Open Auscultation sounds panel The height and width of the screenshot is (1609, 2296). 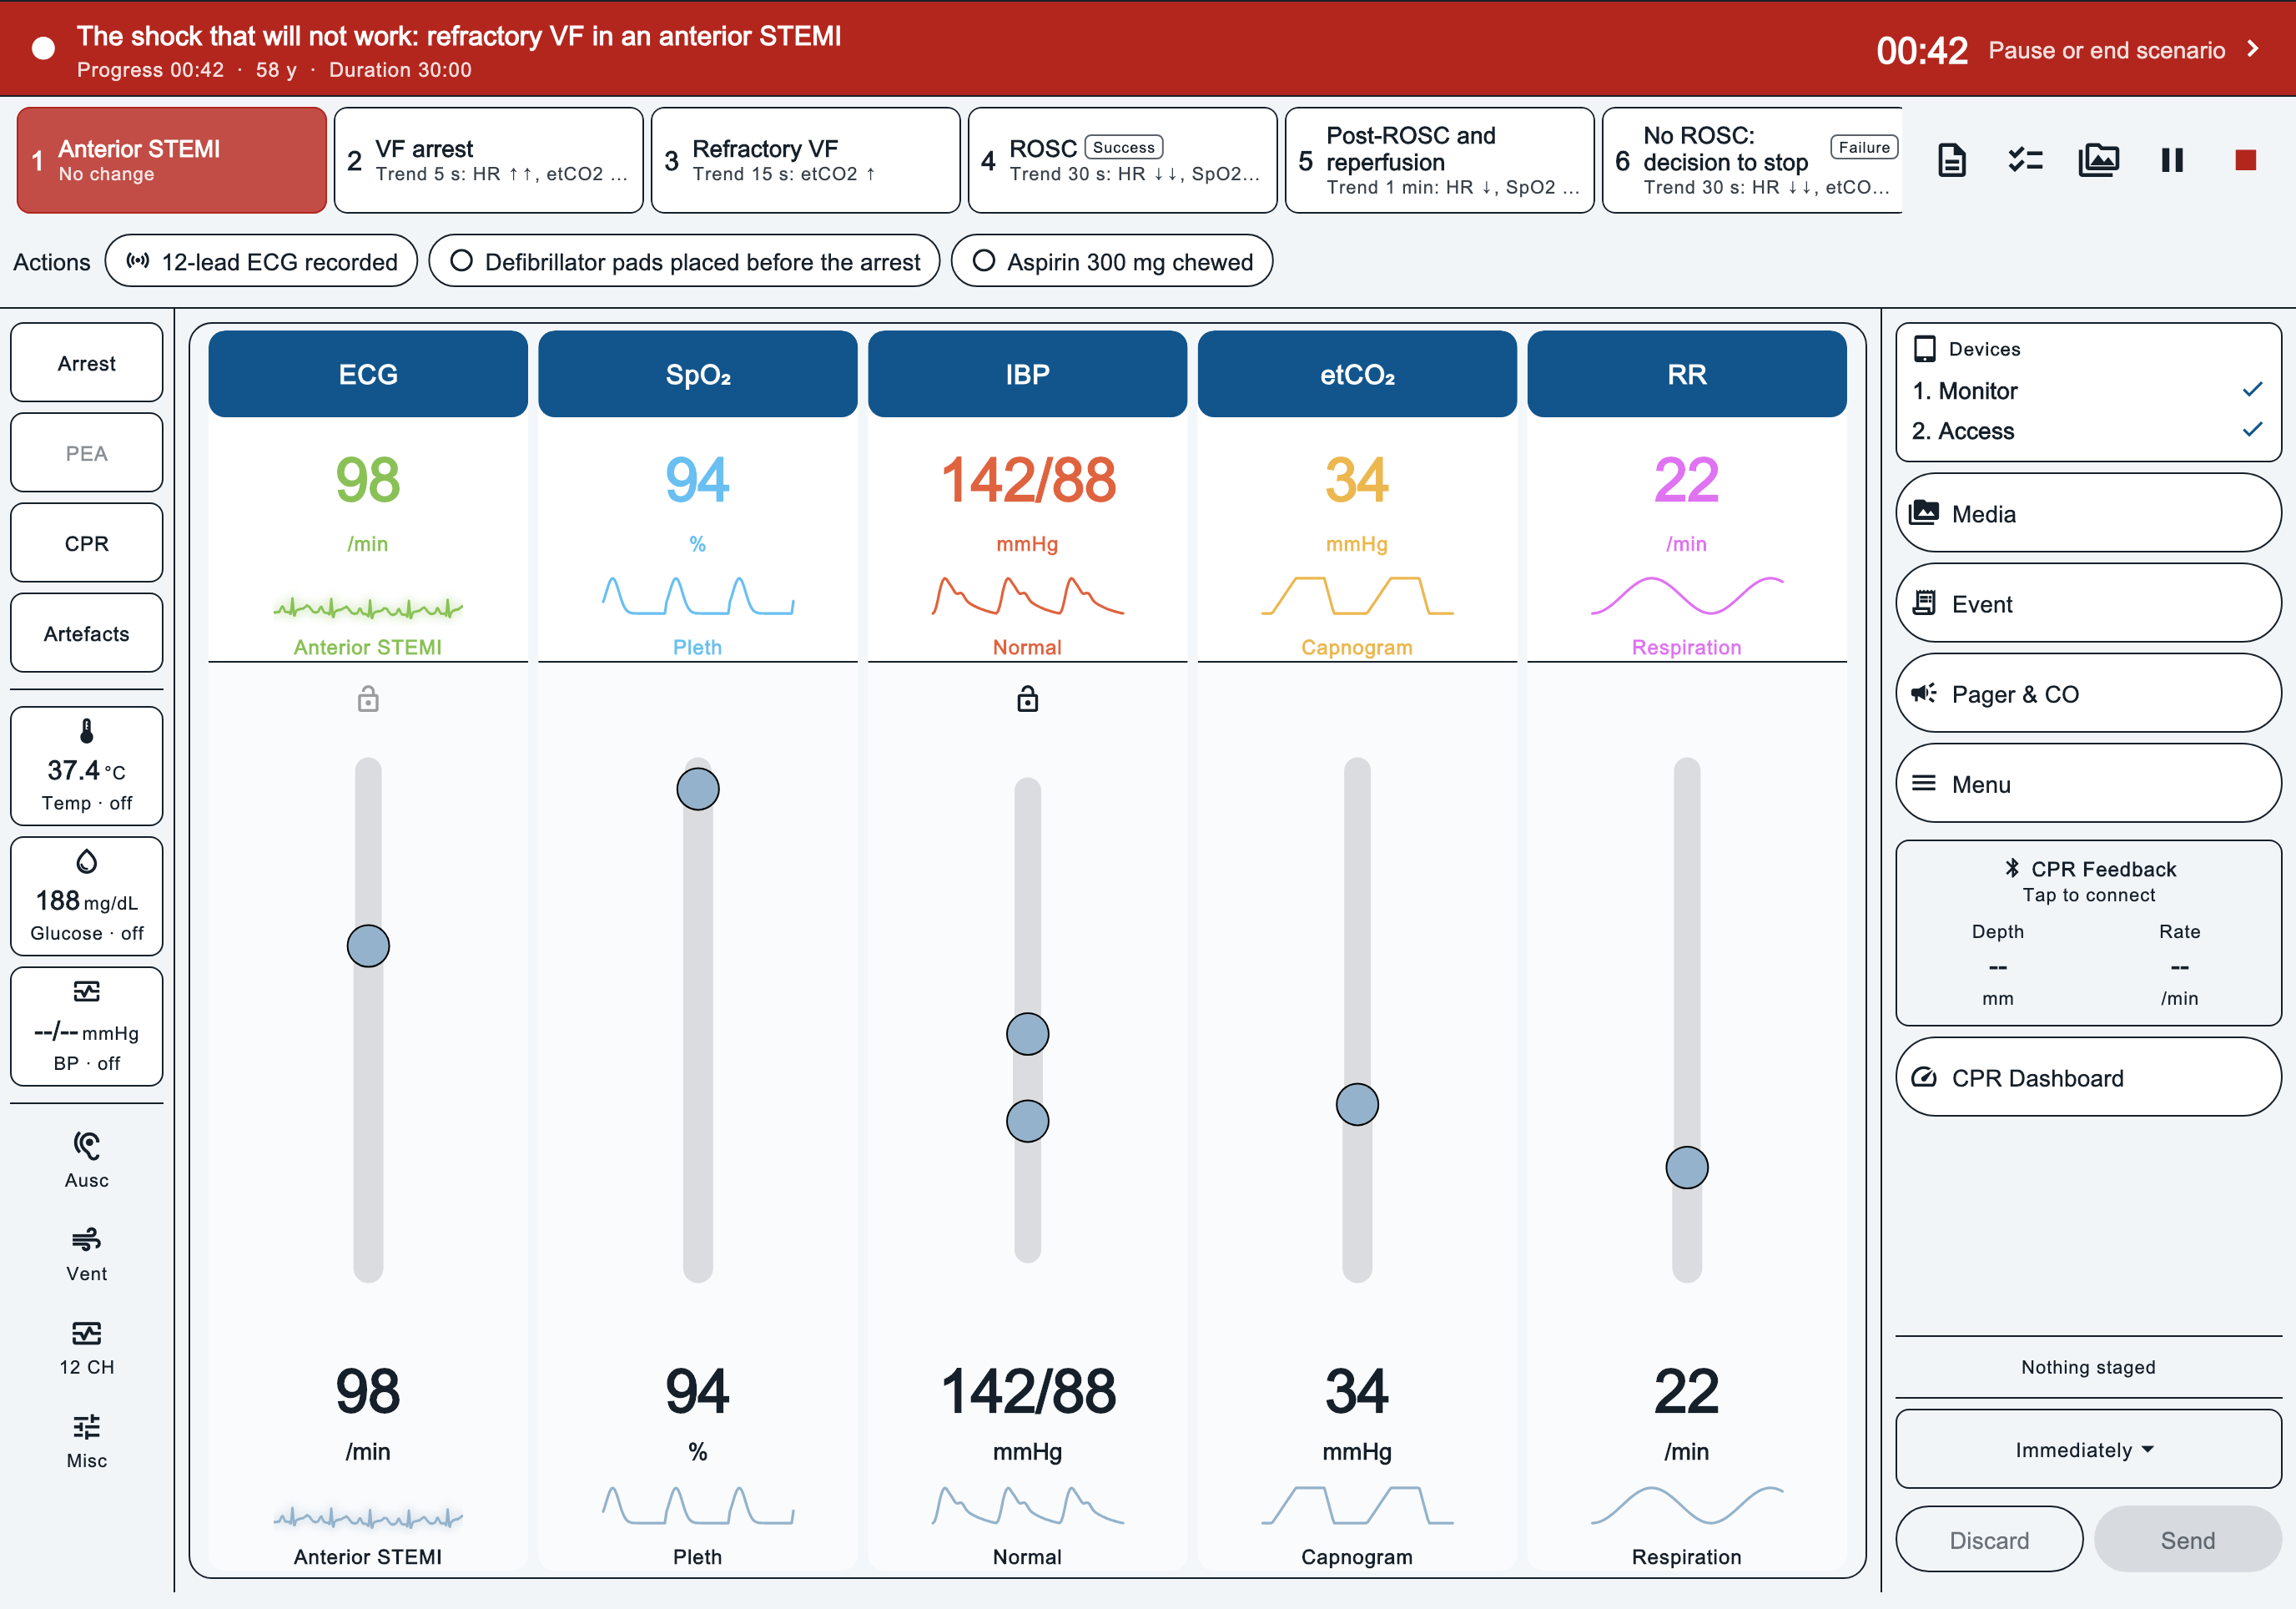[x=87, y=1160]
